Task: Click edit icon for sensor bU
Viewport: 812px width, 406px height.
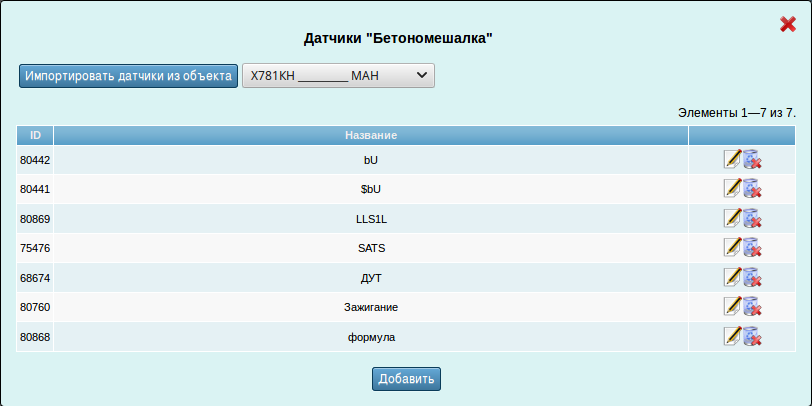Action: (x=732, y=159)
